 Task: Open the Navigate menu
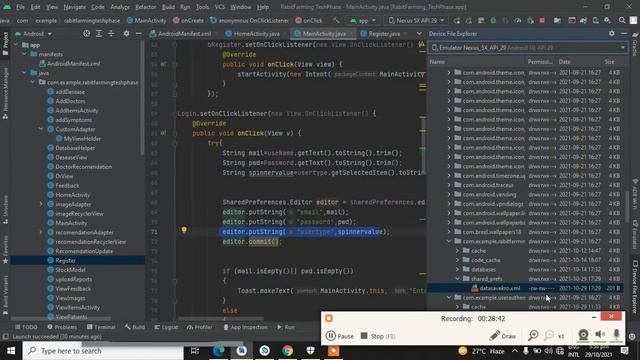click(75, 7)
